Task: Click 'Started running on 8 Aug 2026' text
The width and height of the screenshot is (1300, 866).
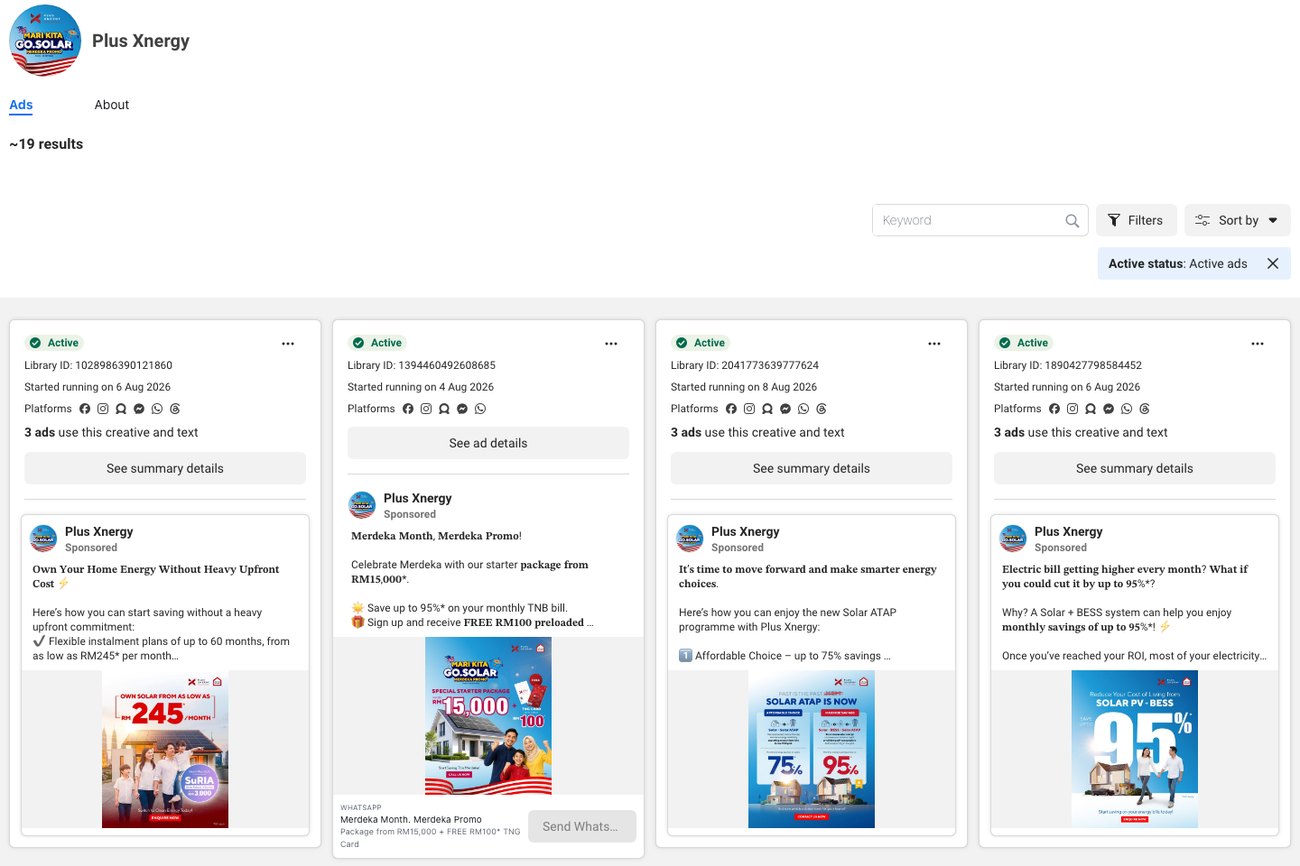Action: pyautogui.click(x=744, y=387)
